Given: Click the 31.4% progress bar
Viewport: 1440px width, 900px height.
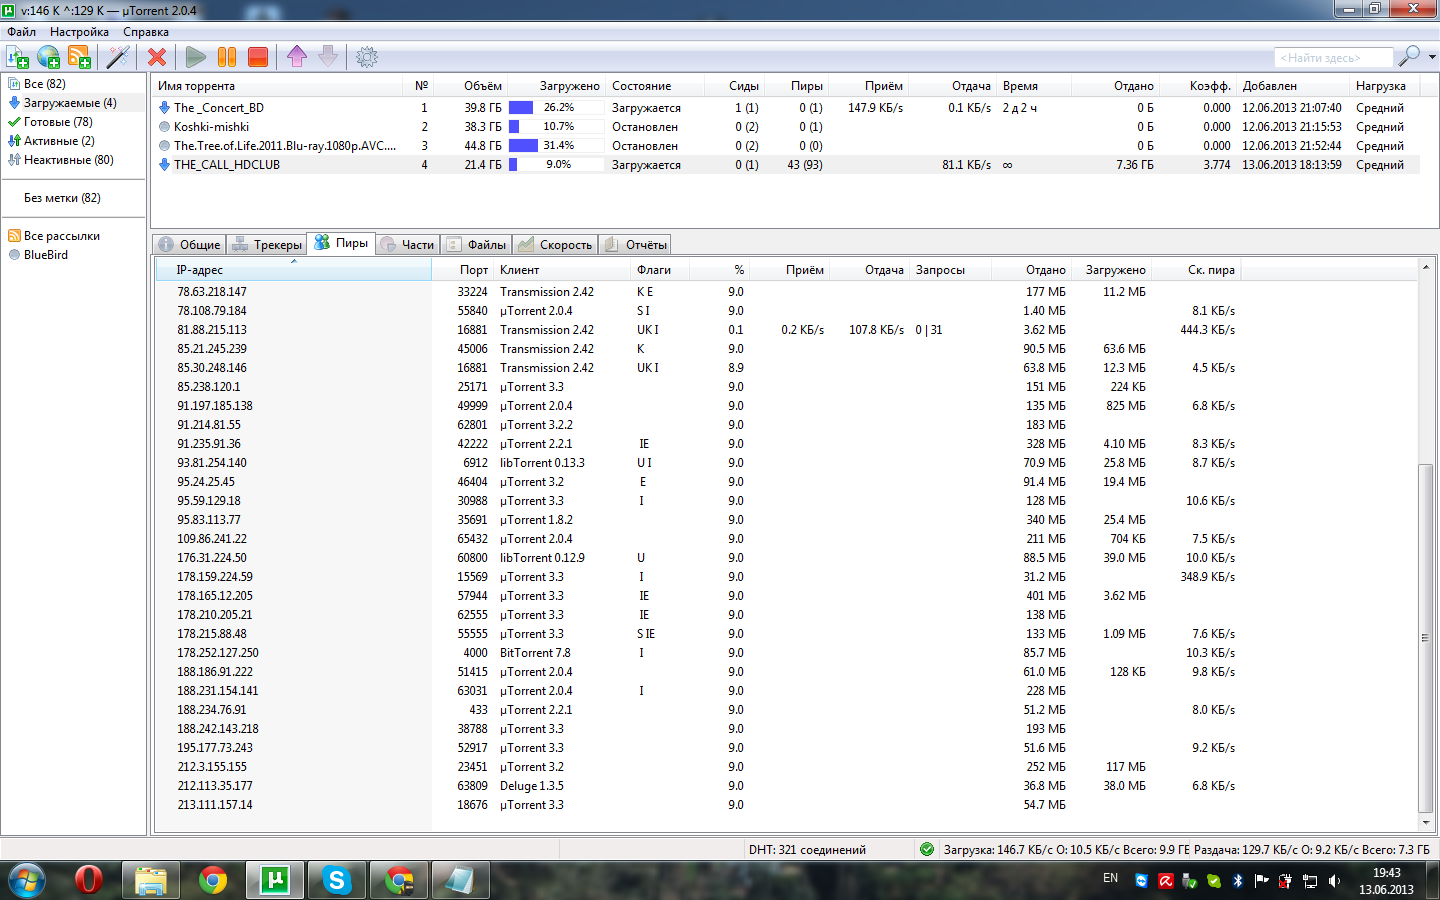Looking at the screenshot, I should [556, 146].
